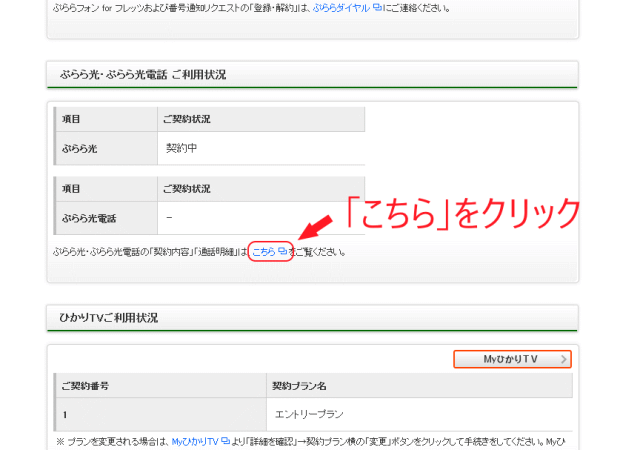Click the 項目 header above ぷらら光電話
The width and height of the screenshot is (640, 450).
tap(106, 189)
